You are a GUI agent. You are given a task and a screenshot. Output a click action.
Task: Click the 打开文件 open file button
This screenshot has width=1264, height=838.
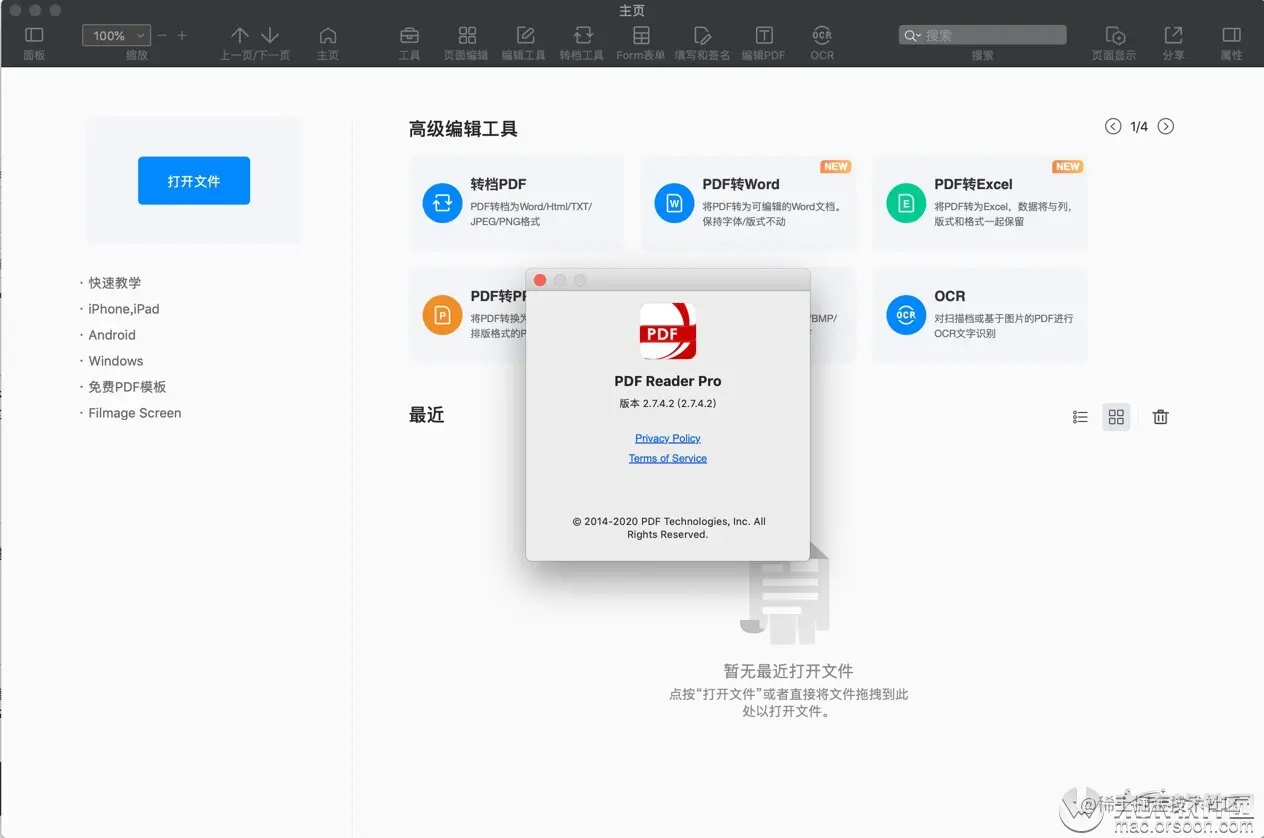tap(194, 181)
